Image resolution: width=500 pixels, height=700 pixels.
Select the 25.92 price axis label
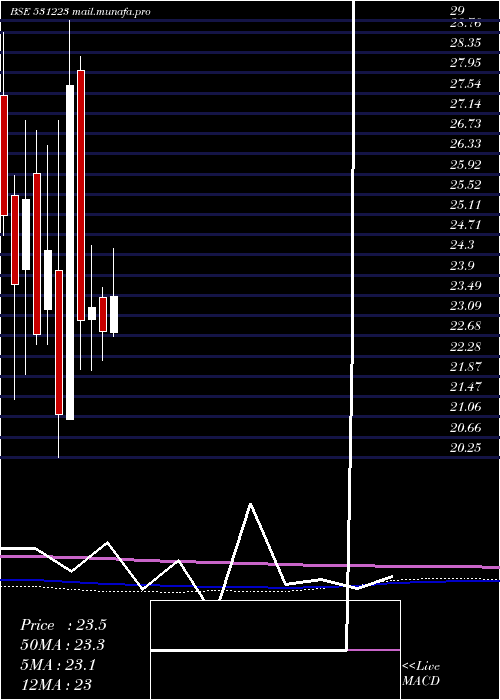pyautogui.click(x=466, y=165)
